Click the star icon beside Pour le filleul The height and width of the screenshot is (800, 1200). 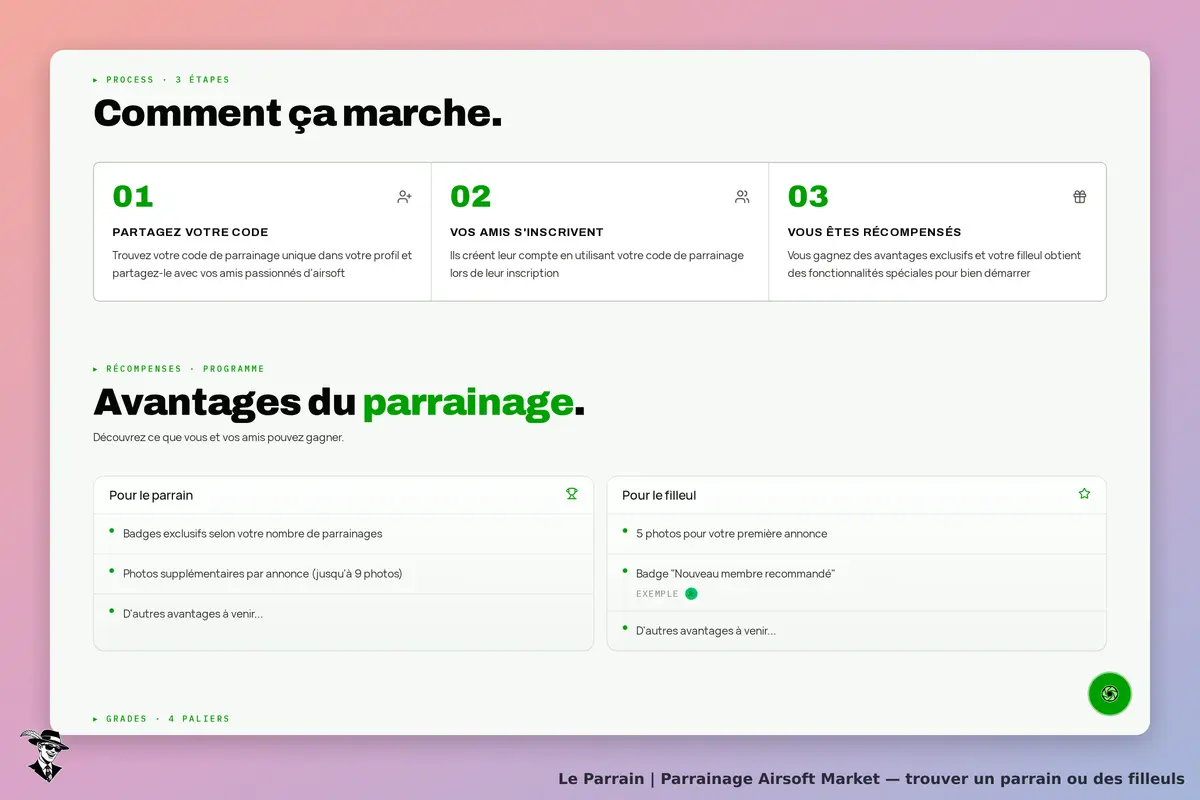(x=1084, y=494)
